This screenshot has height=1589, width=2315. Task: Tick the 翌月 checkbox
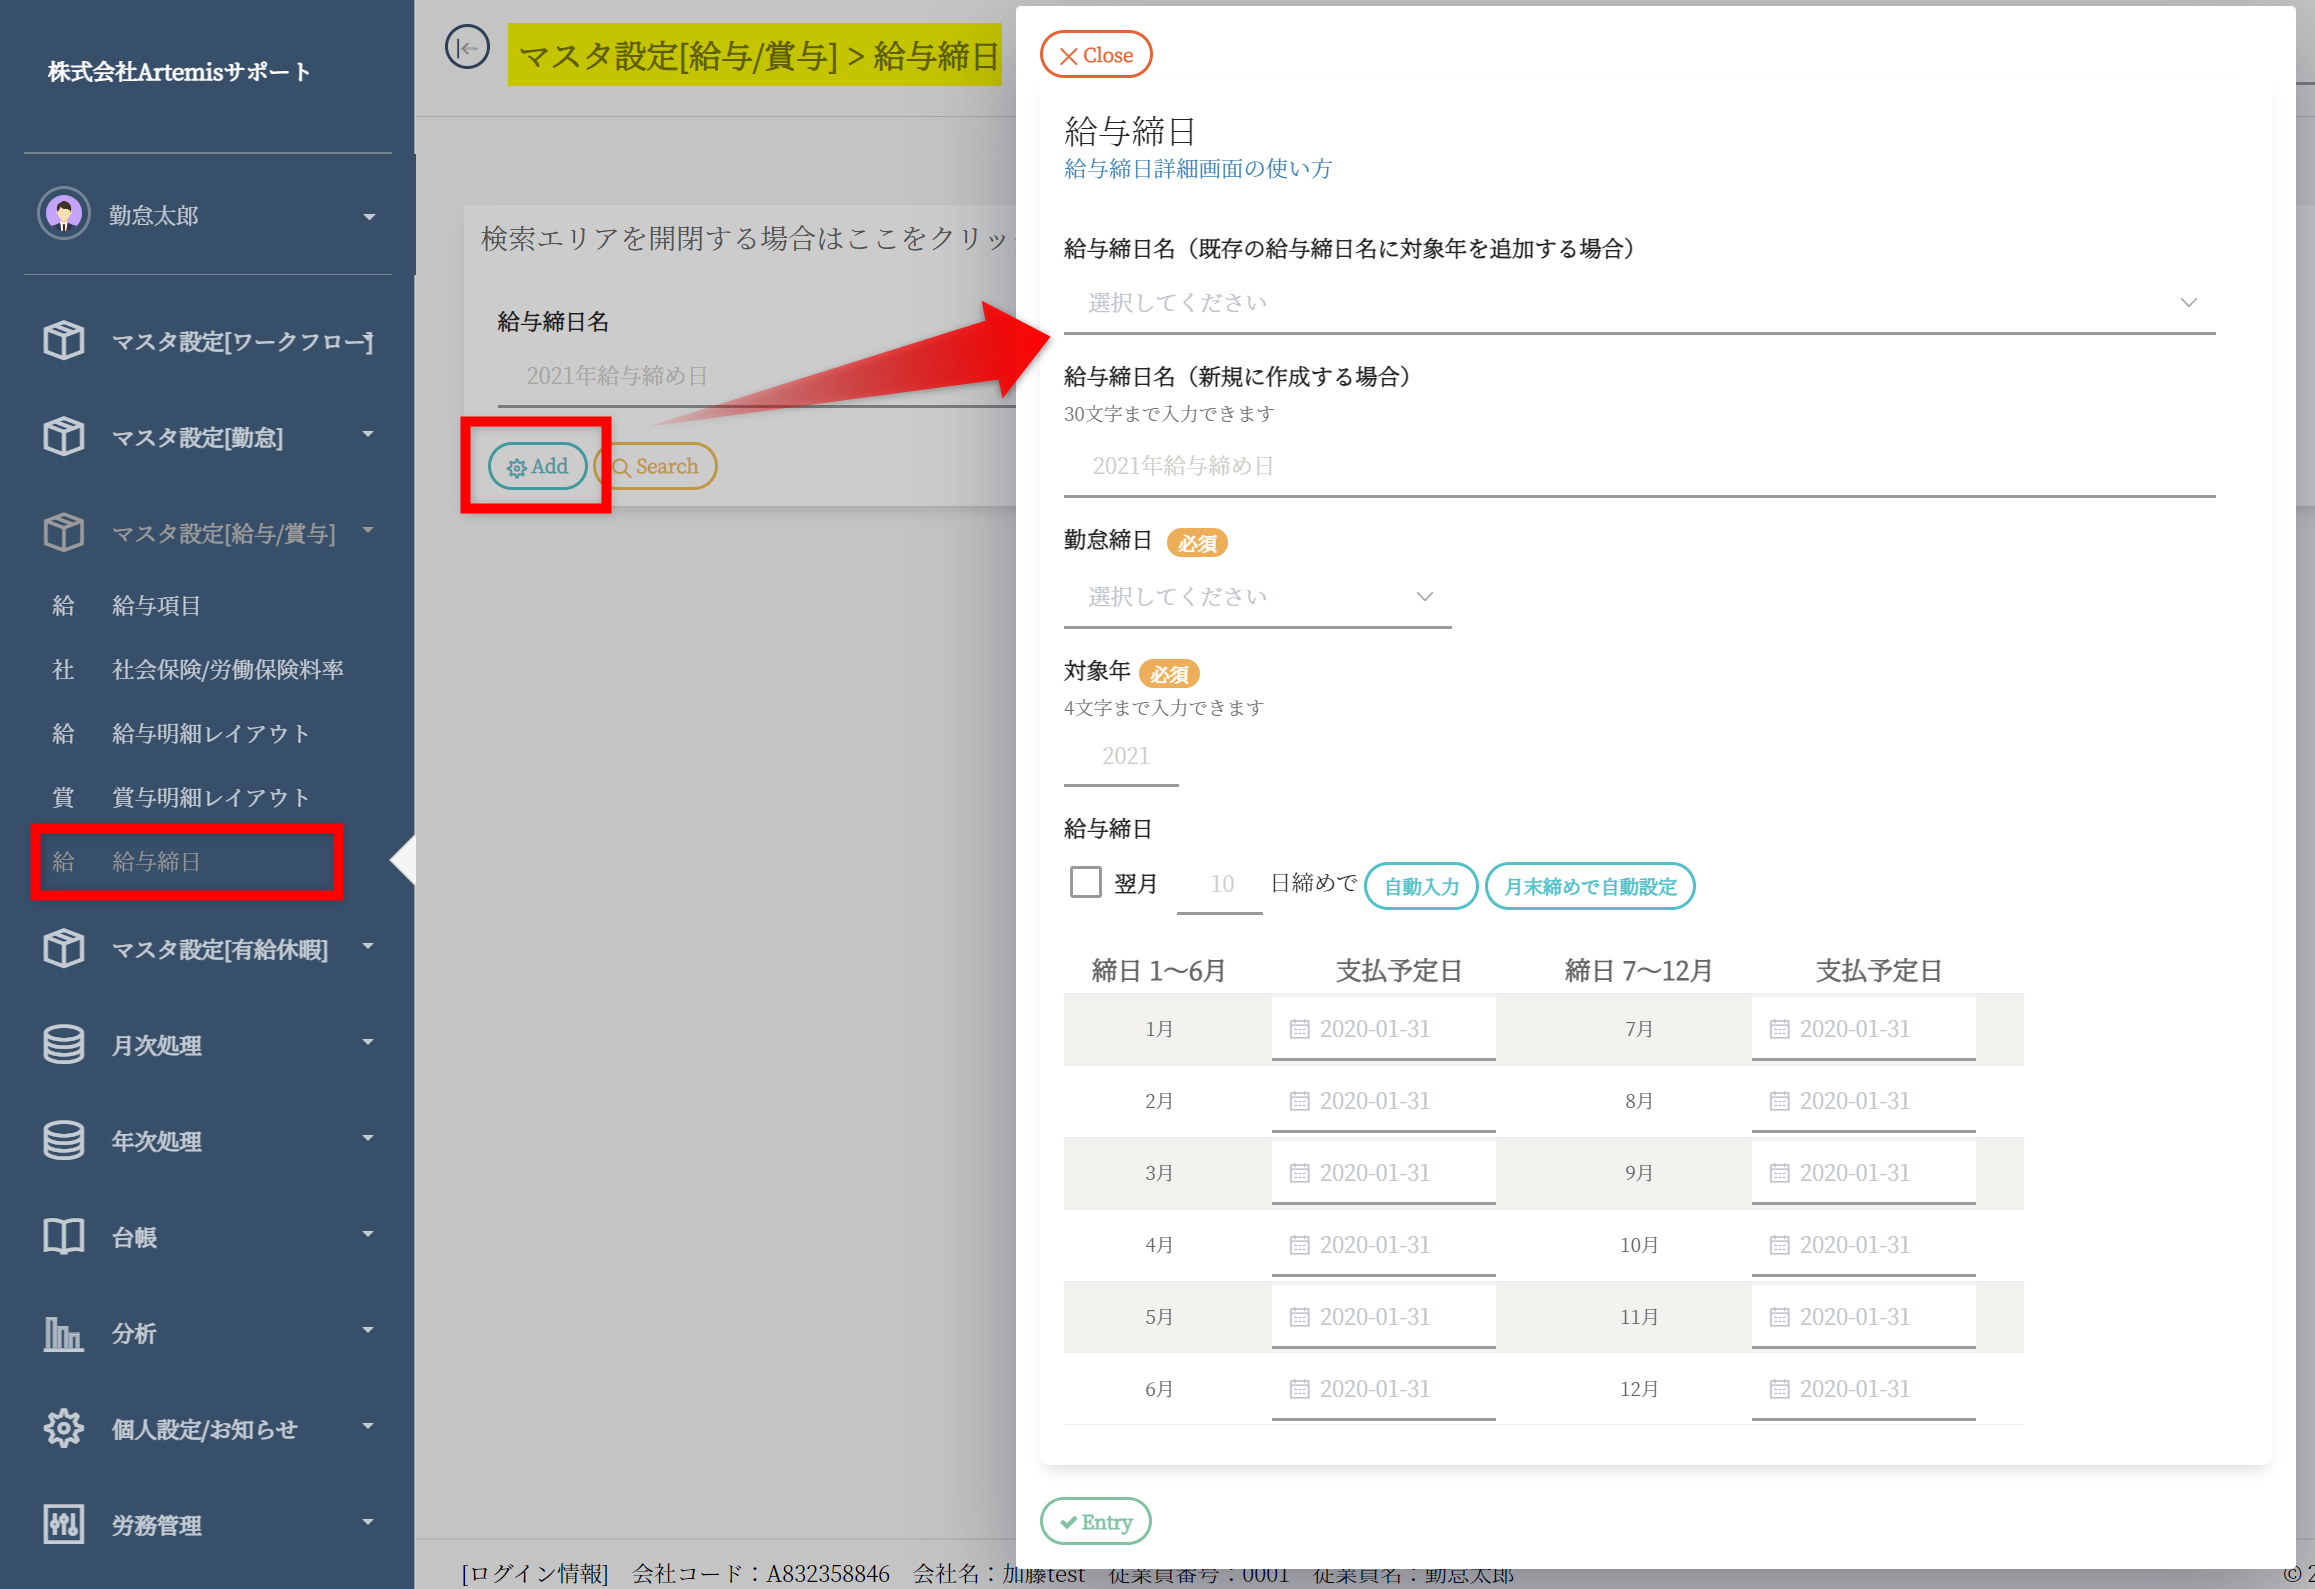(x=1085, y=882)
